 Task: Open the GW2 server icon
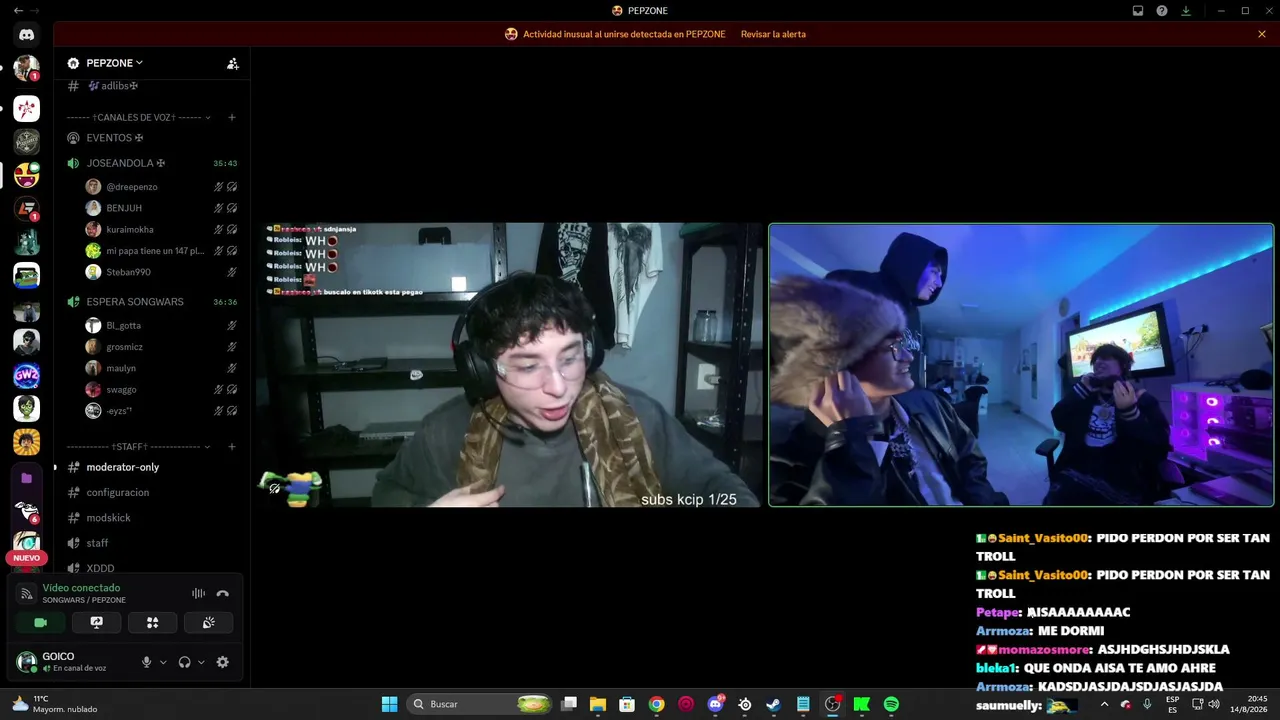pos(27,375)
